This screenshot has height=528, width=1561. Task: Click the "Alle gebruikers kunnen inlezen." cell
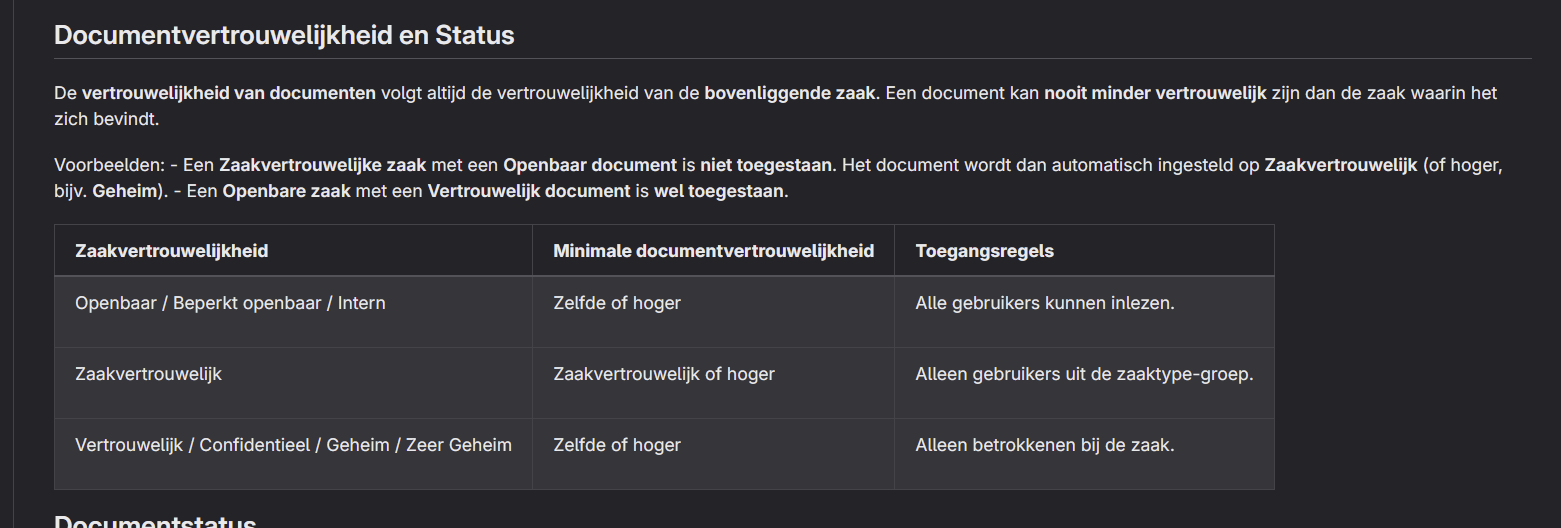pos(1044,303)
